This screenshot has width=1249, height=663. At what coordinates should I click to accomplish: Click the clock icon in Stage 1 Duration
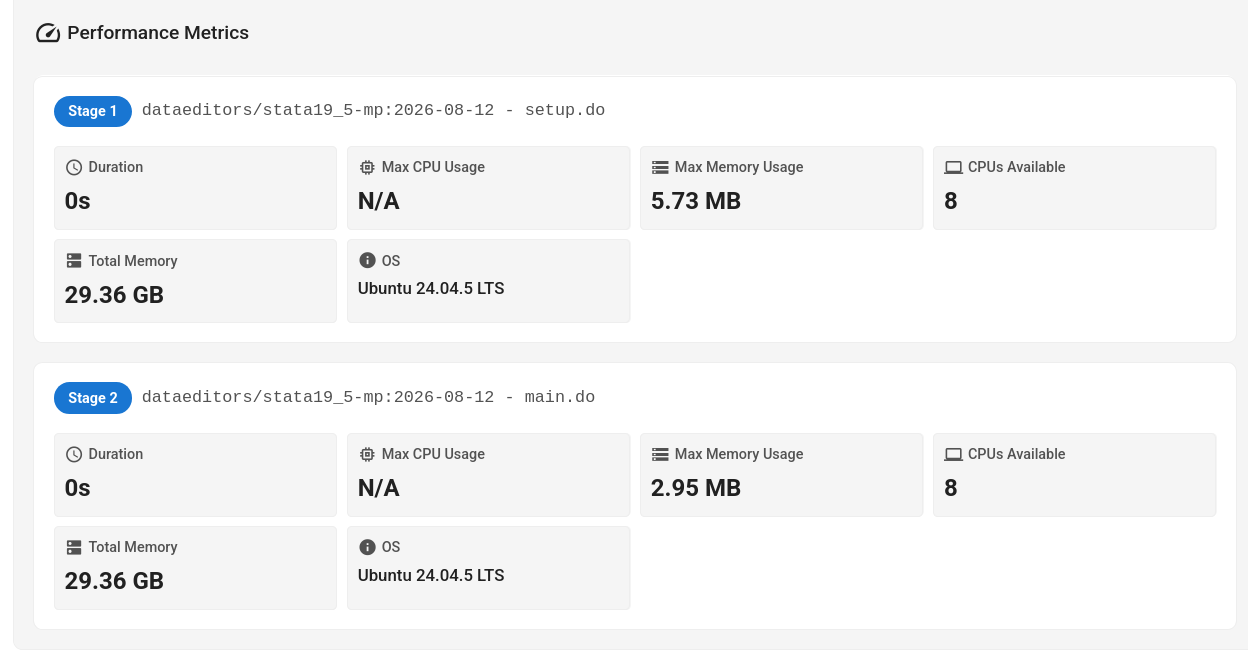coord(74,167)
